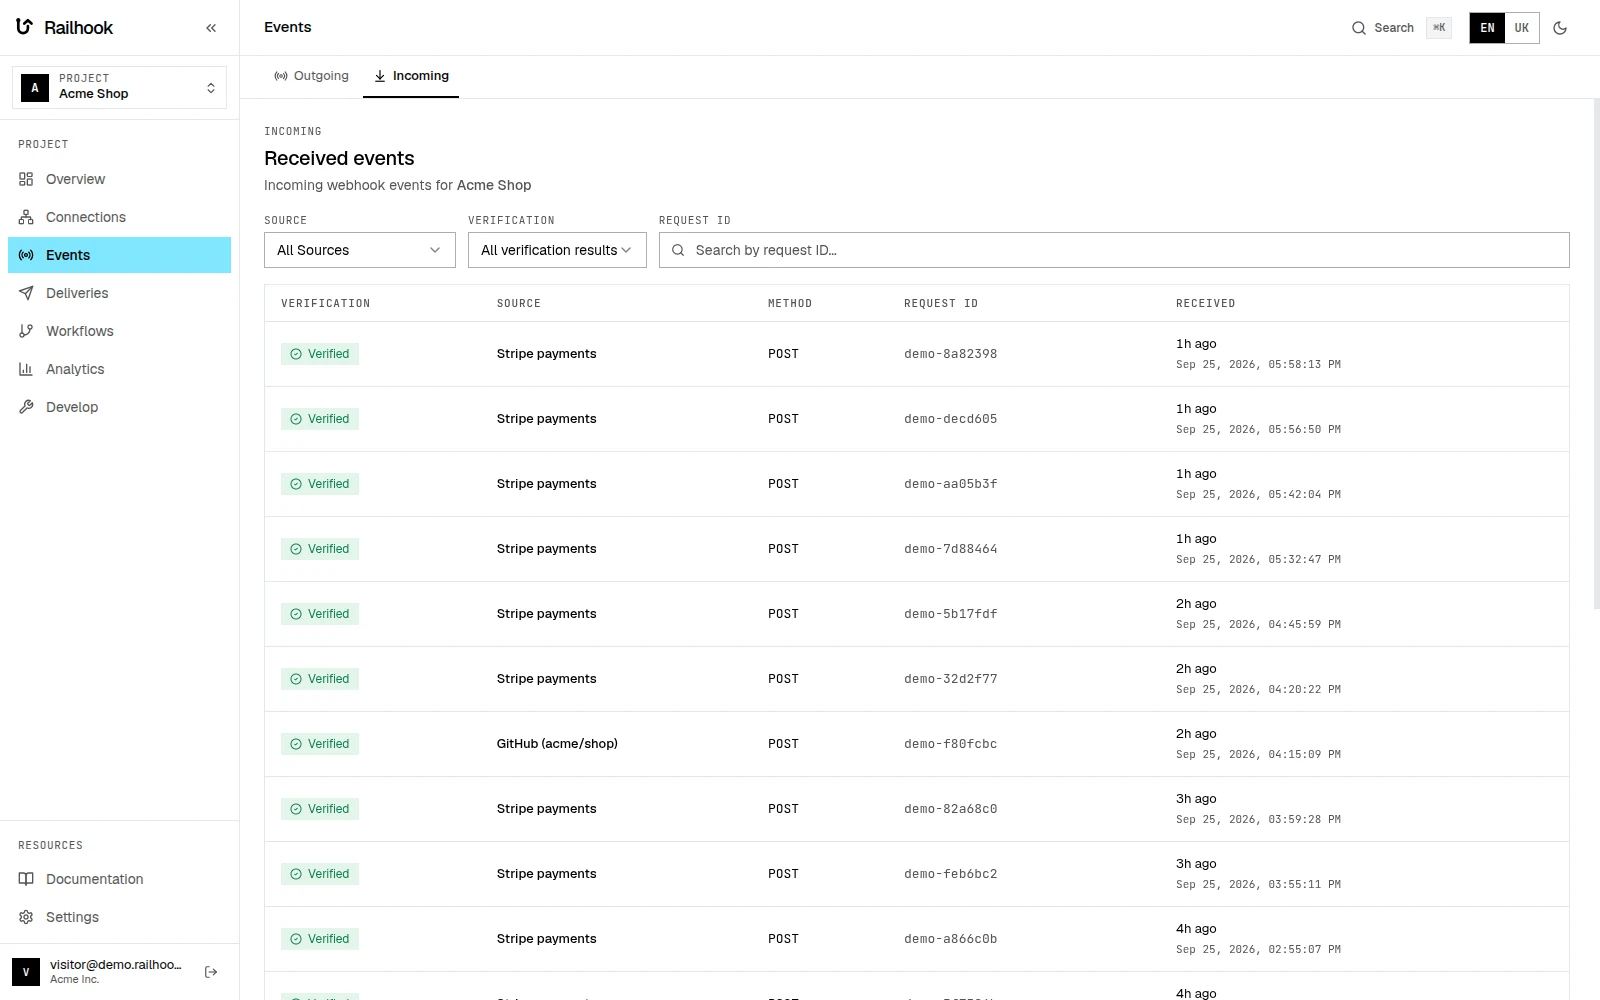Select request ID demo-8a82398
The height and width of the screenshot is (1000, 1600).
pyautogui.click(x=950, y=354)
